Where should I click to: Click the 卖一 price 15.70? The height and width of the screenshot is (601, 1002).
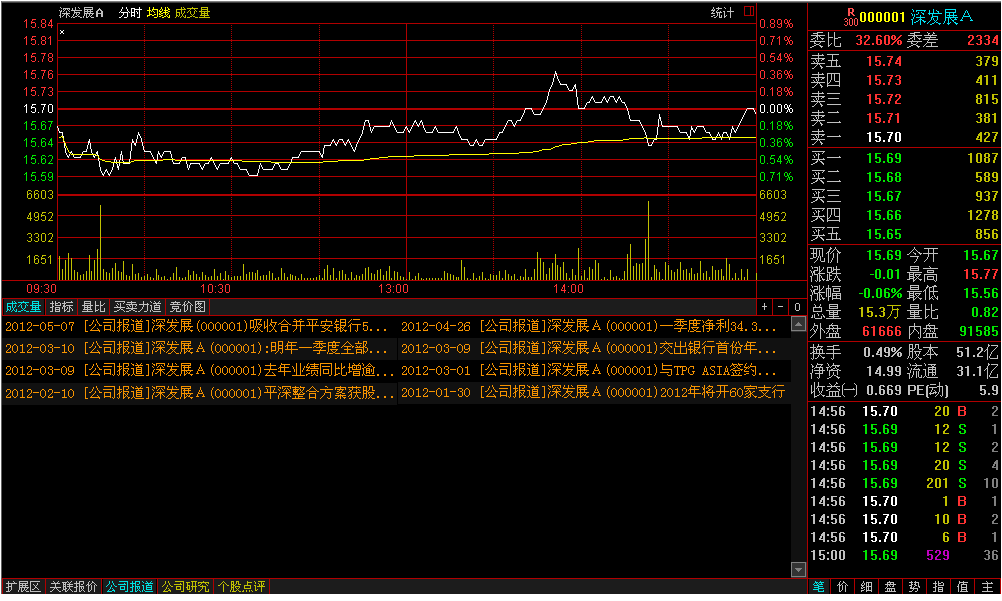[x=884, y=137]
